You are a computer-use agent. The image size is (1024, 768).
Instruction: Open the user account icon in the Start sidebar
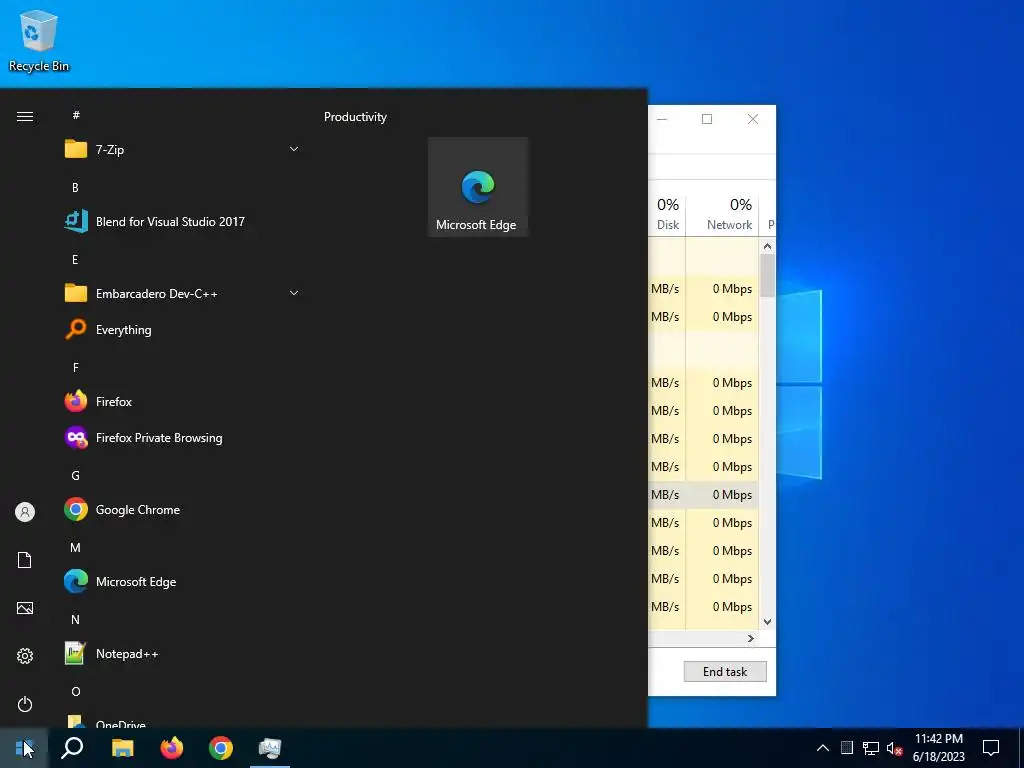pyautogui.click(x=25, y=512)
